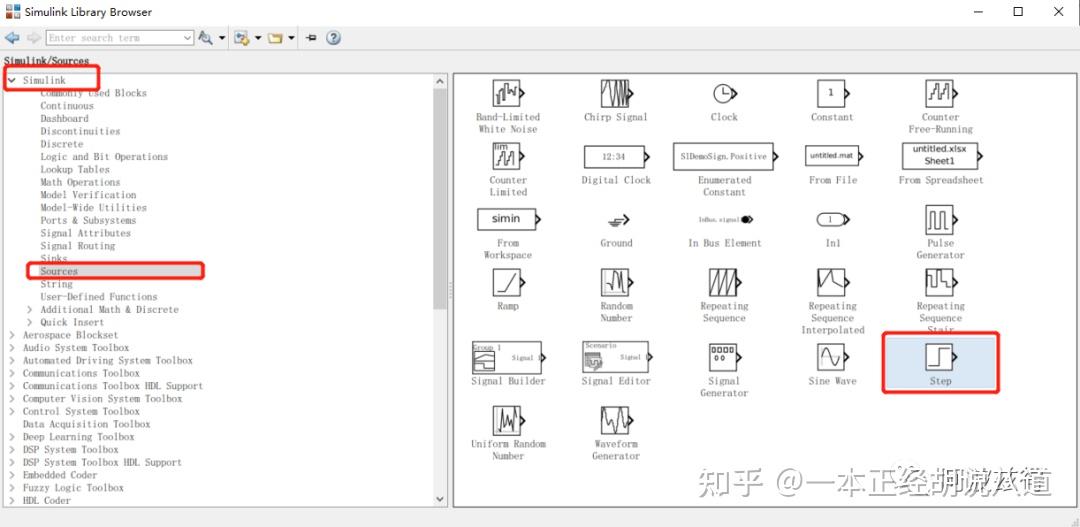Open the new model dropdown arrow
Screen dimensions: 1080x527
258,38
